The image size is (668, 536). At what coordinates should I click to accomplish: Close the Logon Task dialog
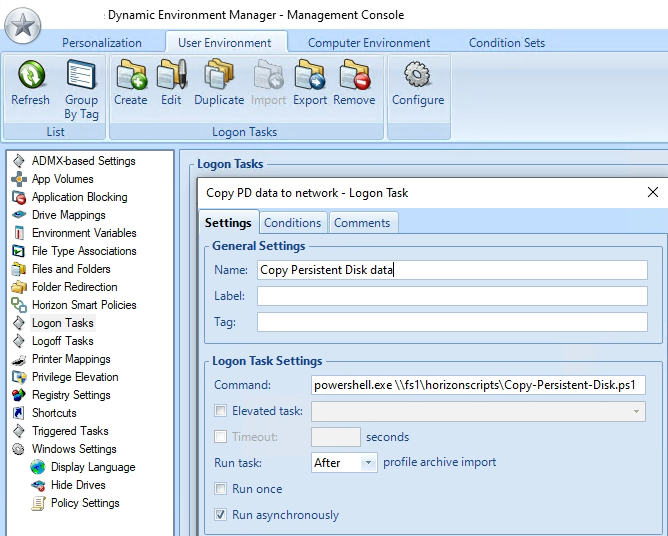pyautogui.click(x=653, y=192)
